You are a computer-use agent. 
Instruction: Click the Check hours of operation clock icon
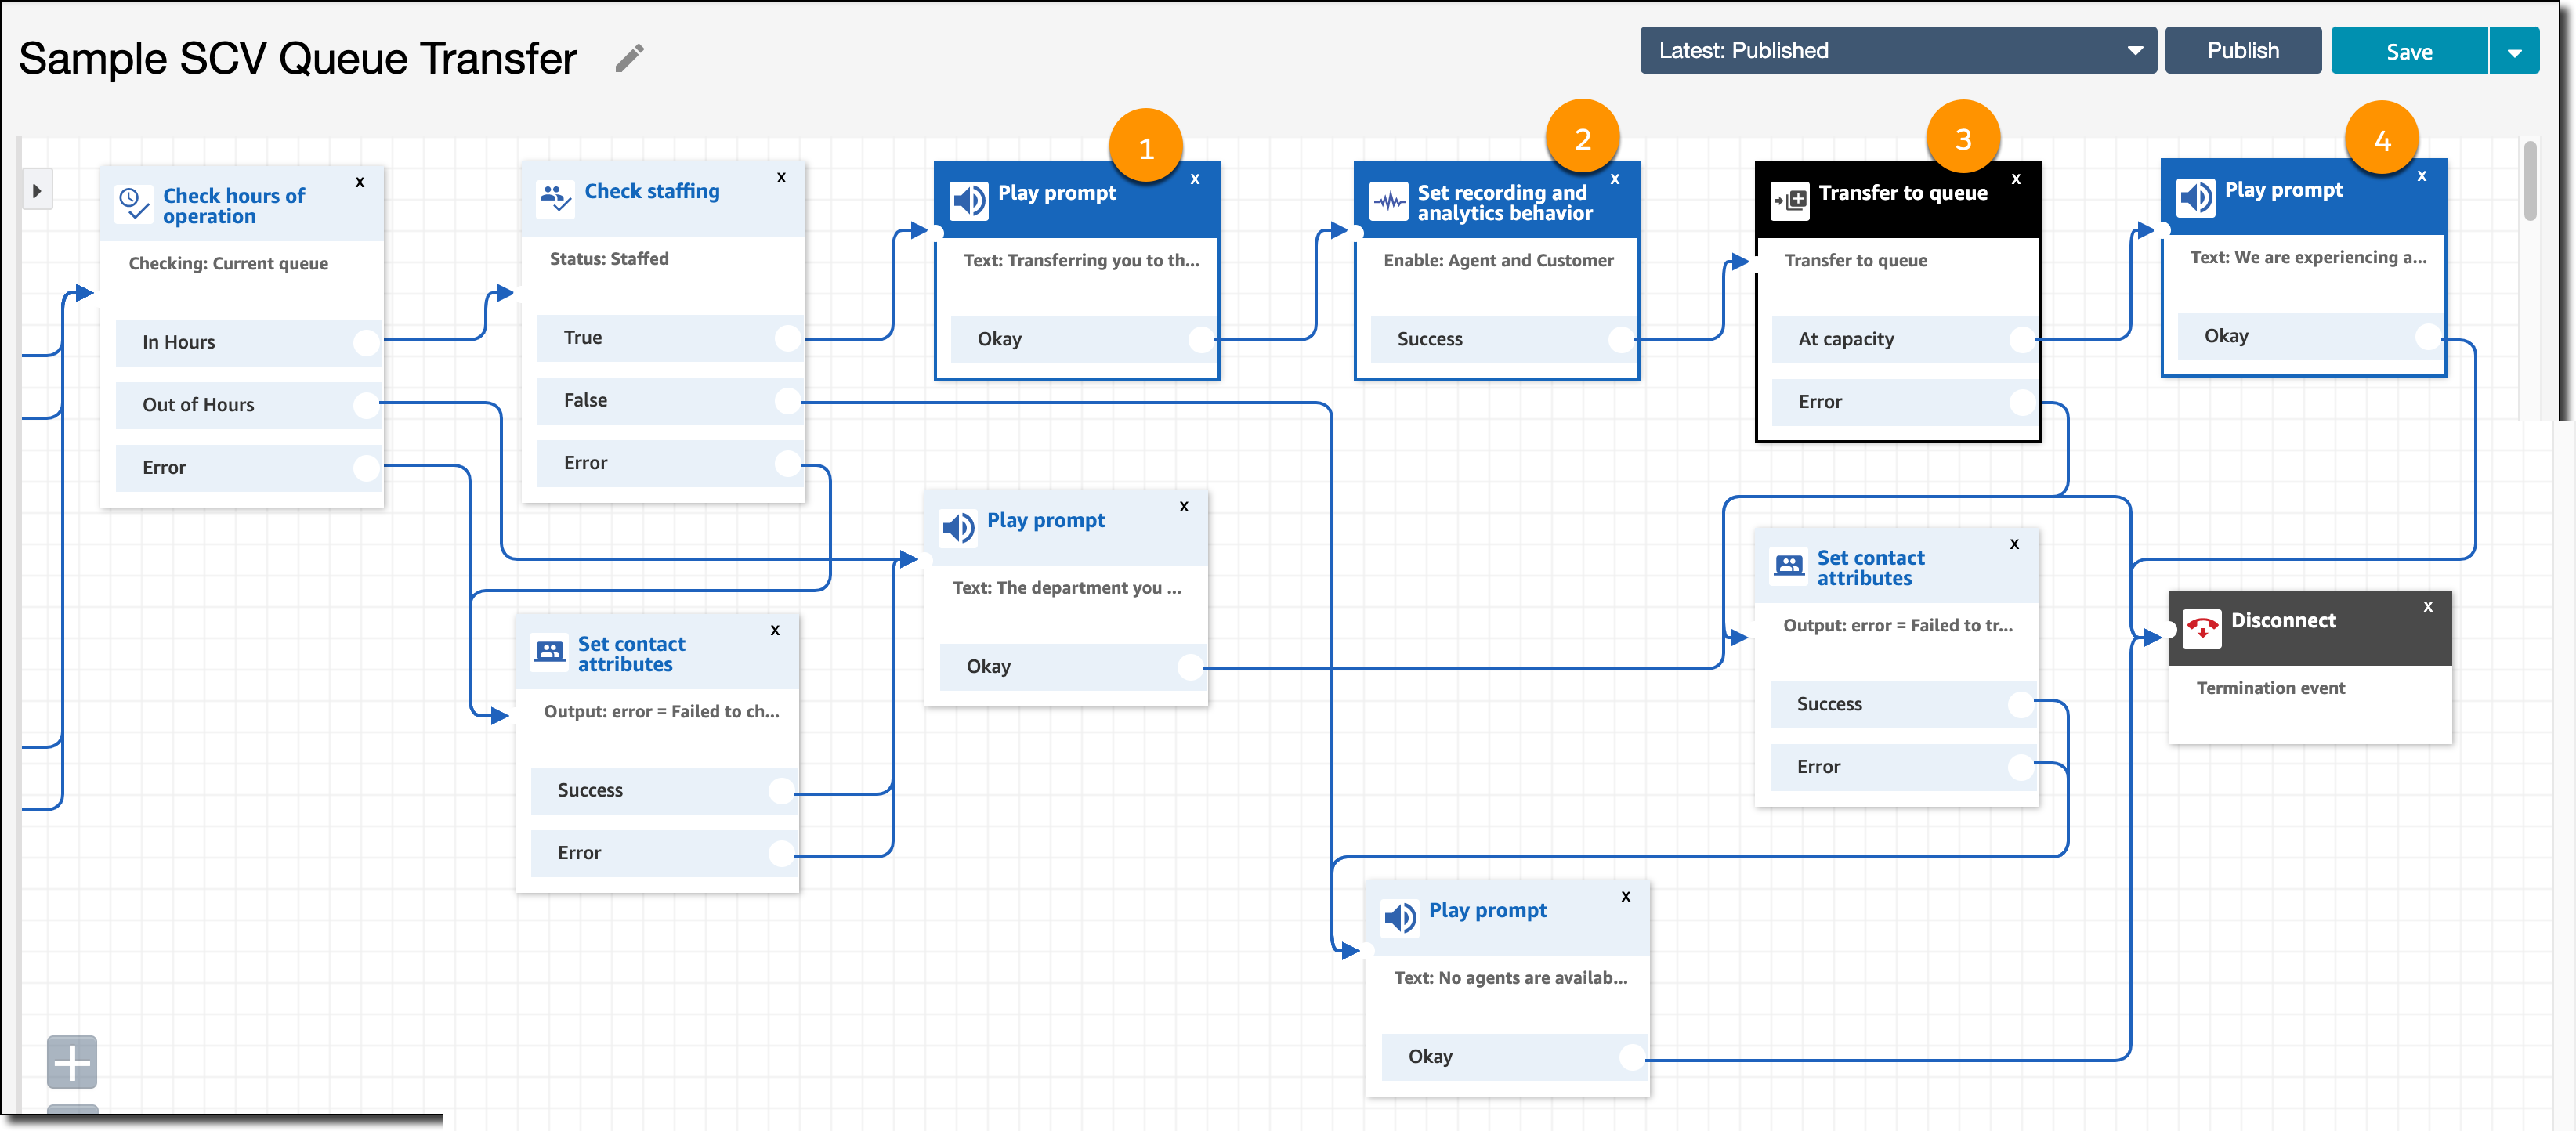click(x=135, y=203)
